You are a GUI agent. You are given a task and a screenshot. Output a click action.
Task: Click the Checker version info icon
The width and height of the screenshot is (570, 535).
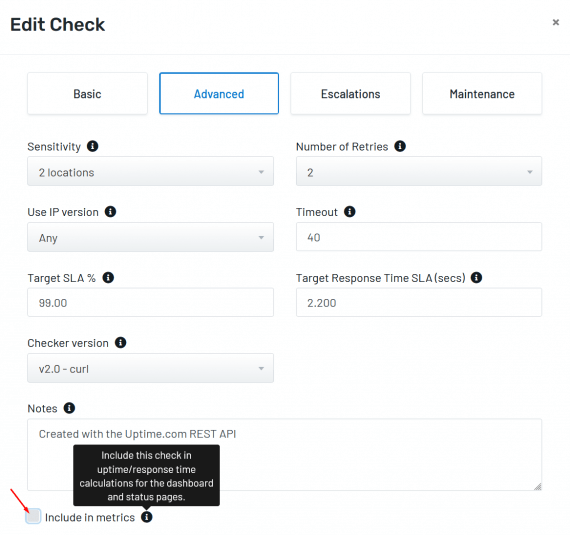click(x=120, y=342)
